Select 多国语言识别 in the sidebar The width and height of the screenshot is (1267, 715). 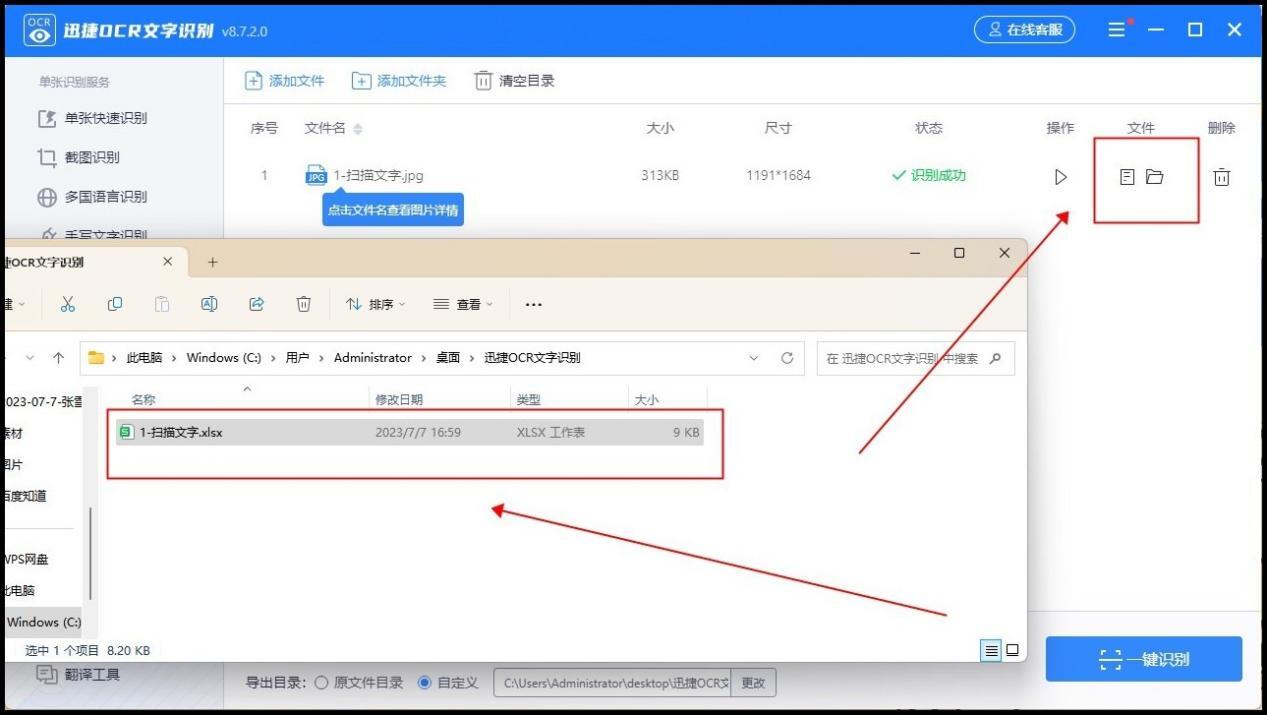pos(92,197)
